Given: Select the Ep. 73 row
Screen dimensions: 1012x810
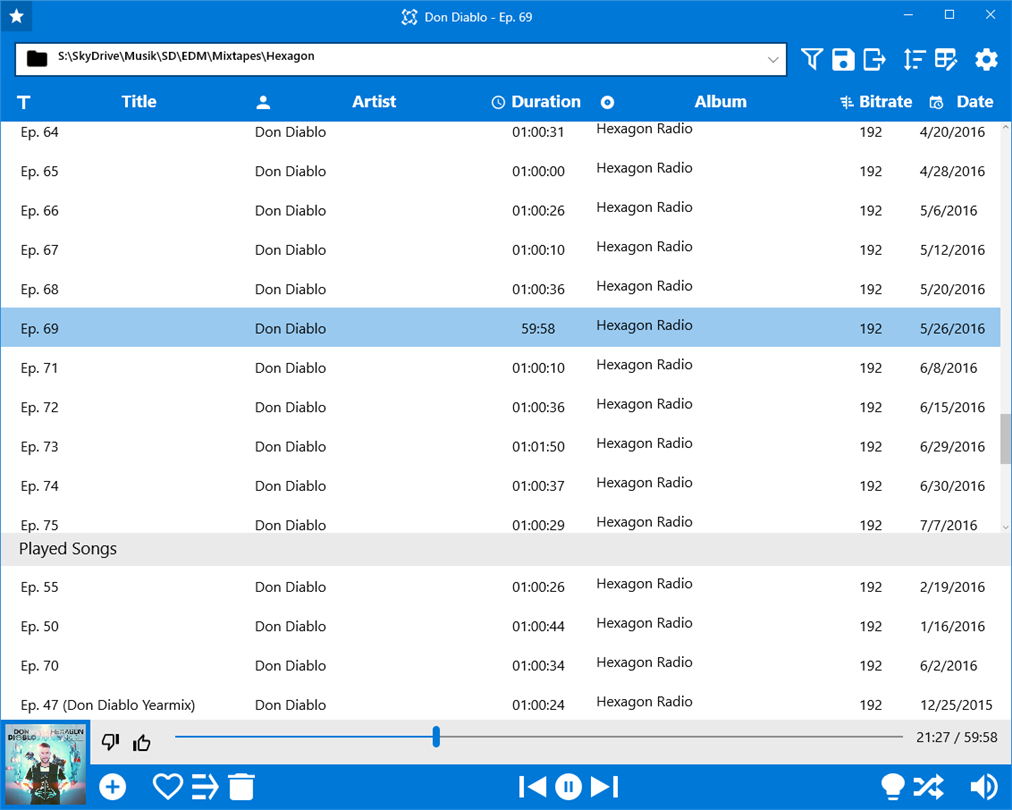Looking at the screenshot, I should click(501, 447).
